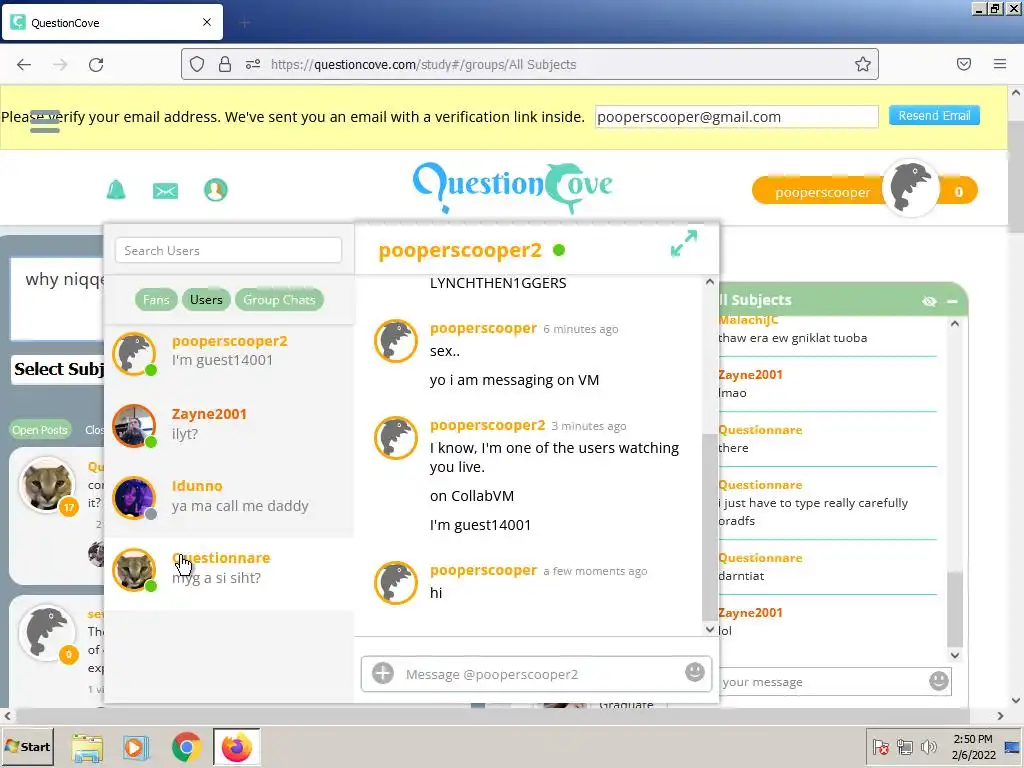
Task: Click page scrollbar up arrow
Action: [x=1016, y=93]
